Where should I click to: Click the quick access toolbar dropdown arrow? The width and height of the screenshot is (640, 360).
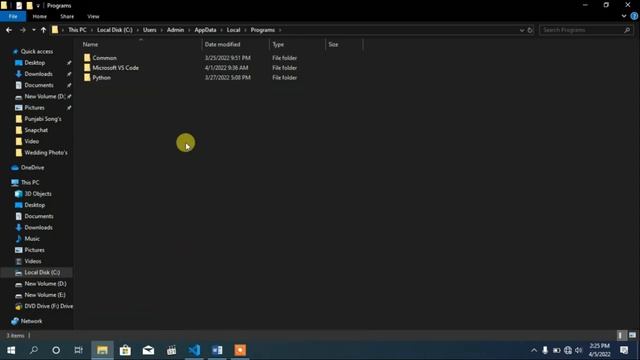click(x=38, y=6)
